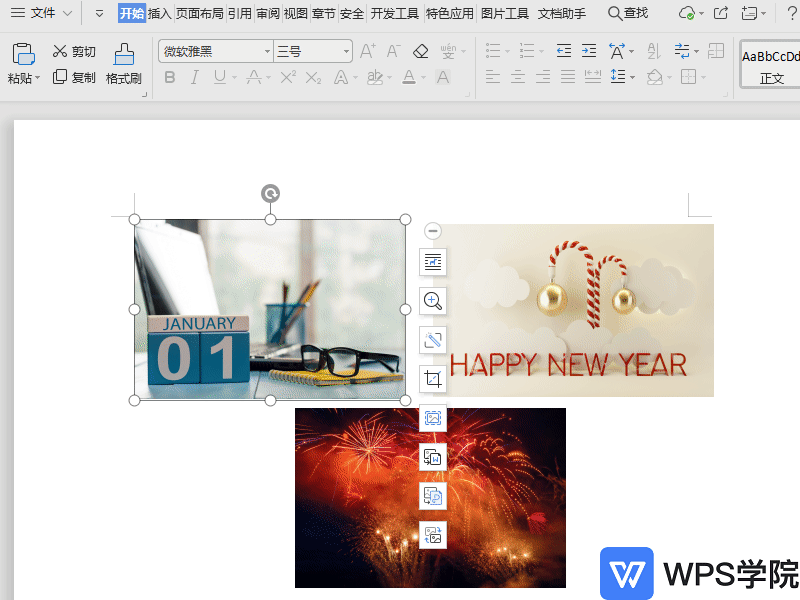Switch to the 引用 tab
This screenshot has width=800, height=600.
[x=240, y=13]
